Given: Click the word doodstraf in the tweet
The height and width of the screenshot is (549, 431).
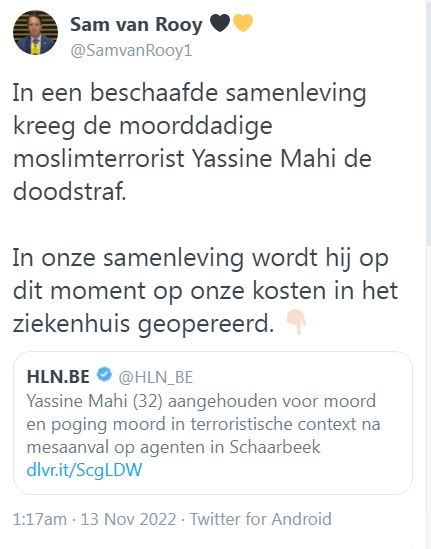Looking at the screenshot, I should [69, 191].
